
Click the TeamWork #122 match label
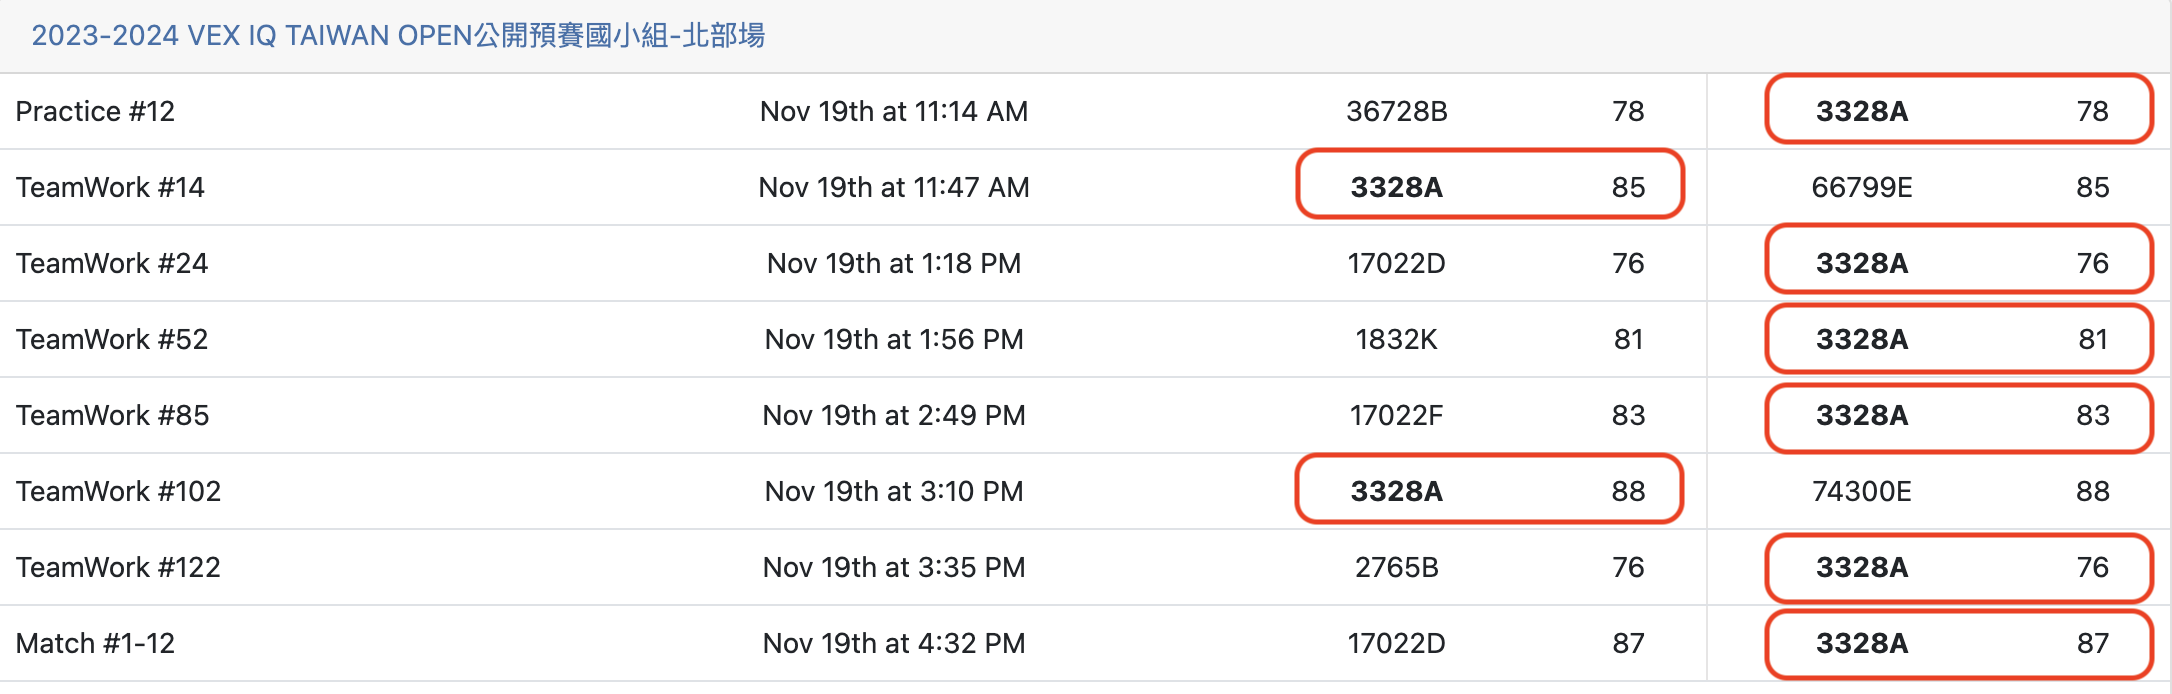click(118, 567)
